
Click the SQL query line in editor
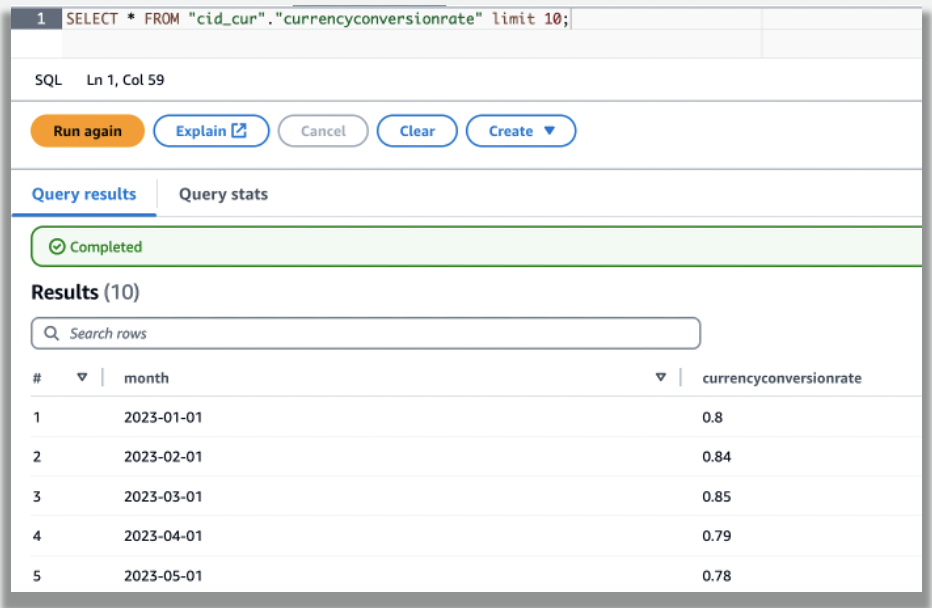point(317,19)
